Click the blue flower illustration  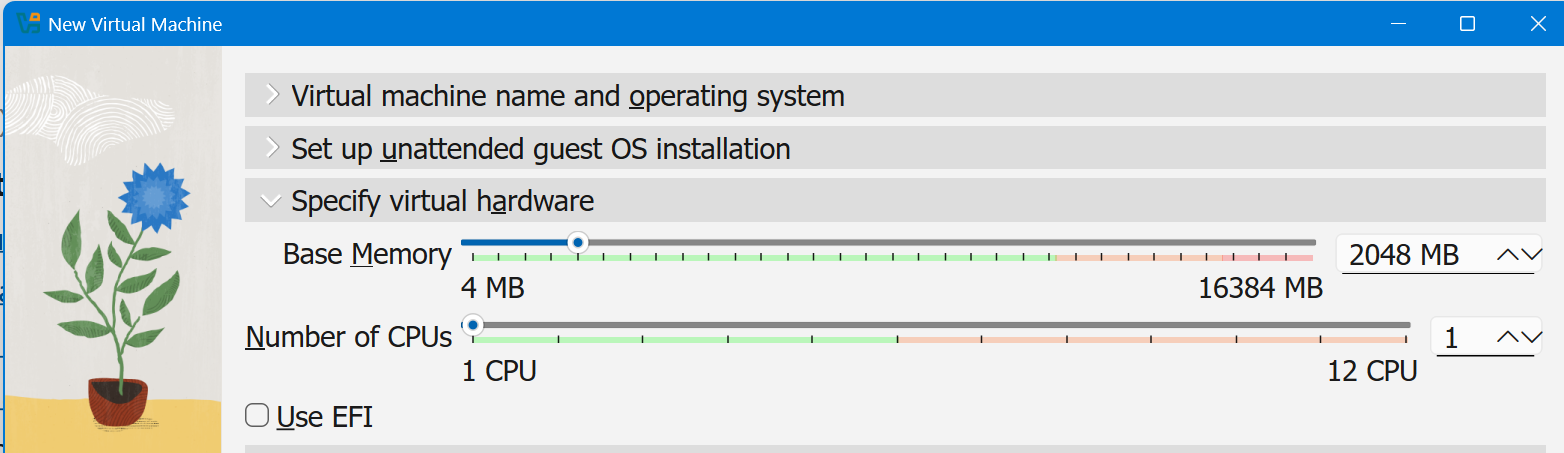(x=153, y=199)
